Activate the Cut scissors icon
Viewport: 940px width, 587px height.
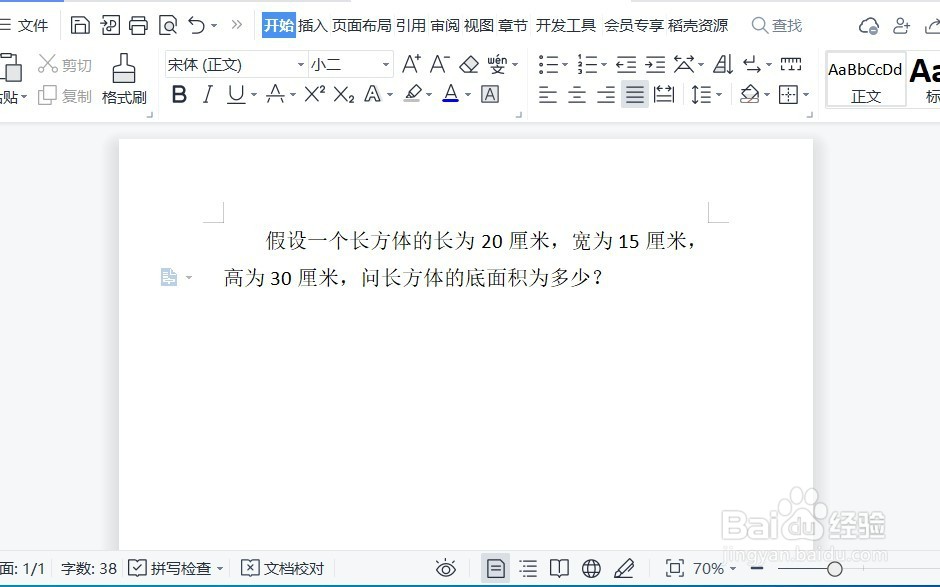(47, 63)
